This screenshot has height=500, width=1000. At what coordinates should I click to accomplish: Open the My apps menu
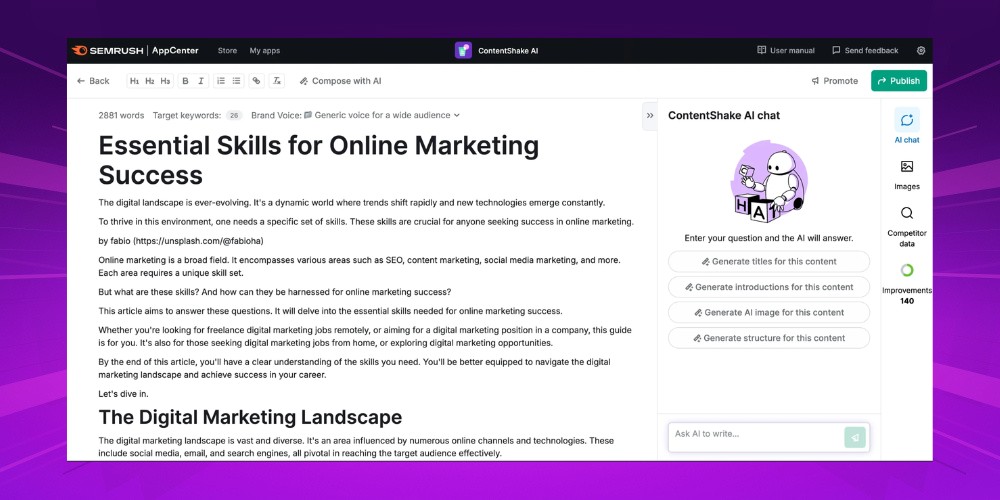265,50
